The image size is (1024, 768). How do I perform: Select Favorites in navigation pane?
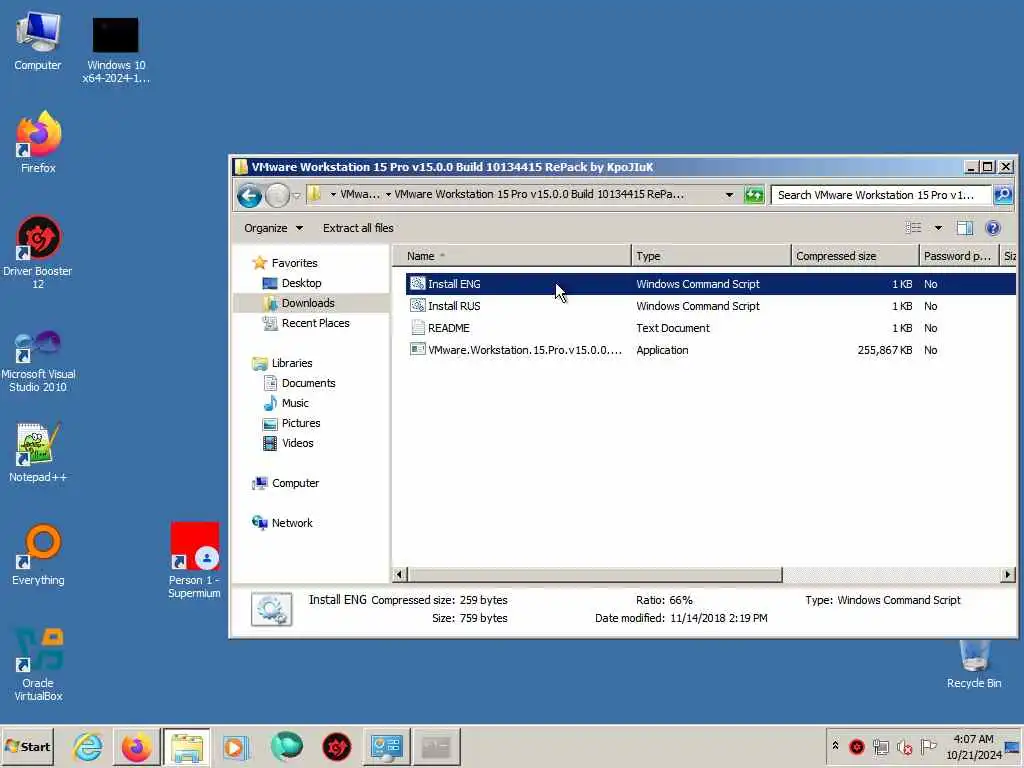[295, 263]
